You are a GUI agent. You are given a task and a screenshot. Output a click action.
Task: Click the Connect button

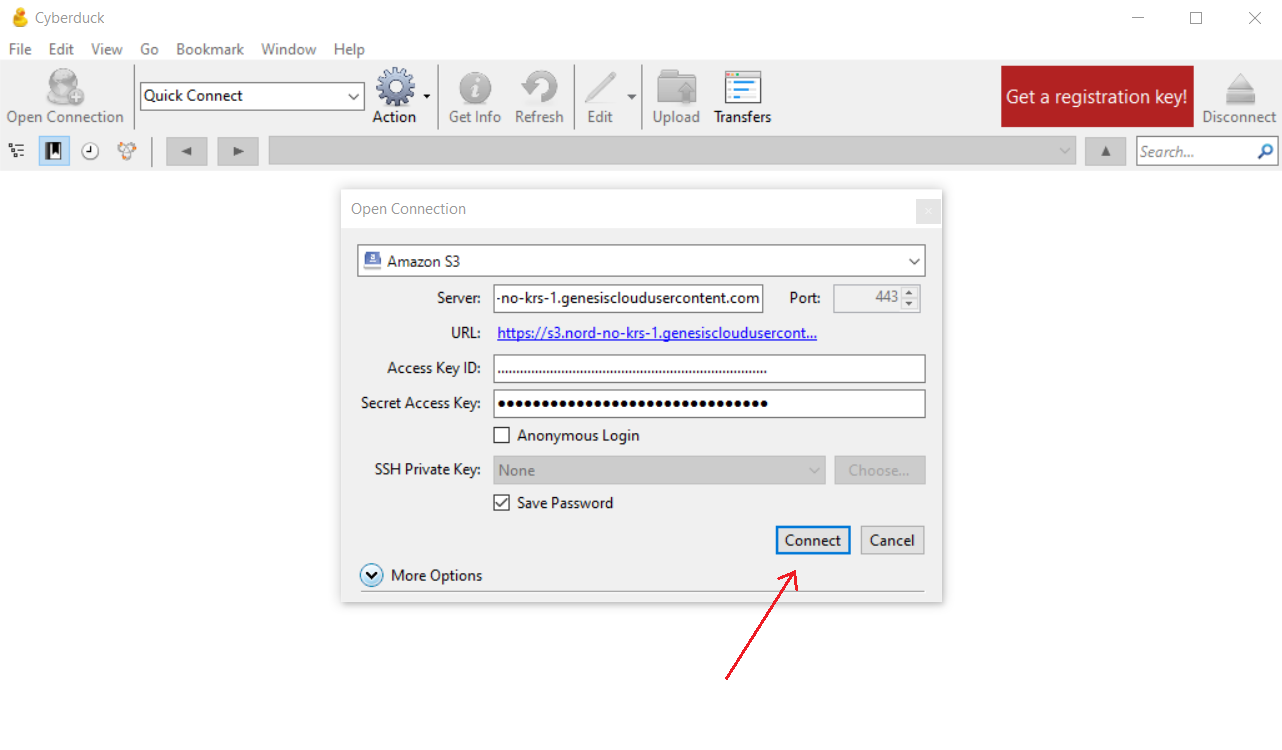pos(813,540)
